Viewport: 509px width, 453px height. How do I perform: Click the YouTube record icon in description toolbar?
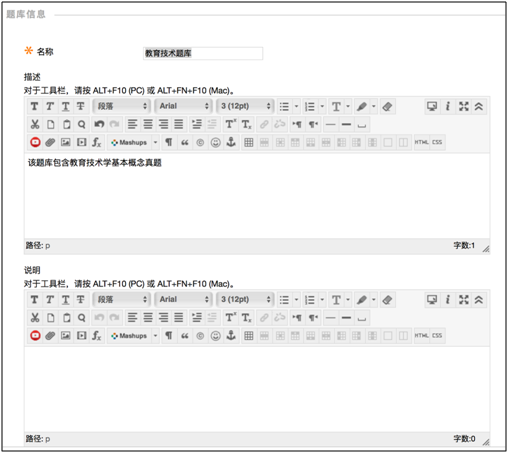(35, 143)
